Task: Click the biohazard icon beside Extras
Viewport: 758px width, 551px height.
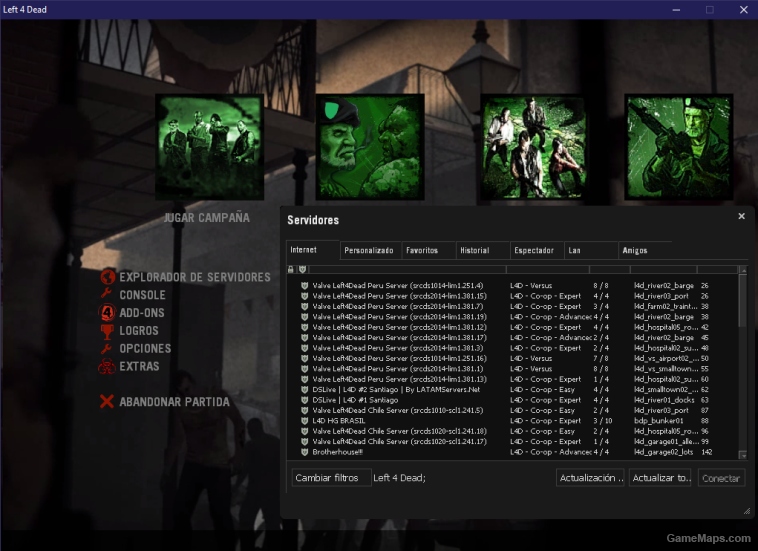Action: coord(107,366)
